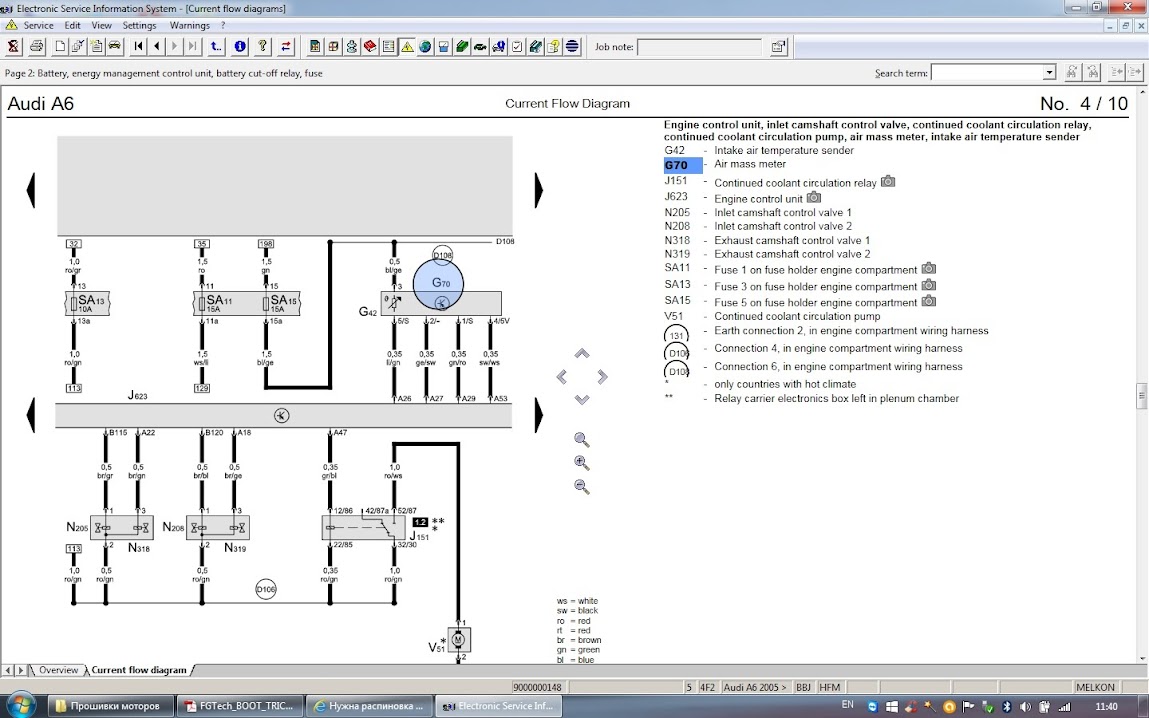
Task: Click the red-blue swap arrows icon
Action: (286, 46)
